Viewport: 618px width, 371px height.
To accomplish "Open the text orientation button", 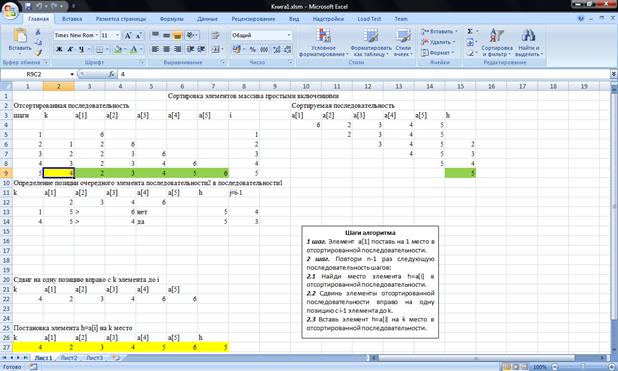I will click(192, 35).
